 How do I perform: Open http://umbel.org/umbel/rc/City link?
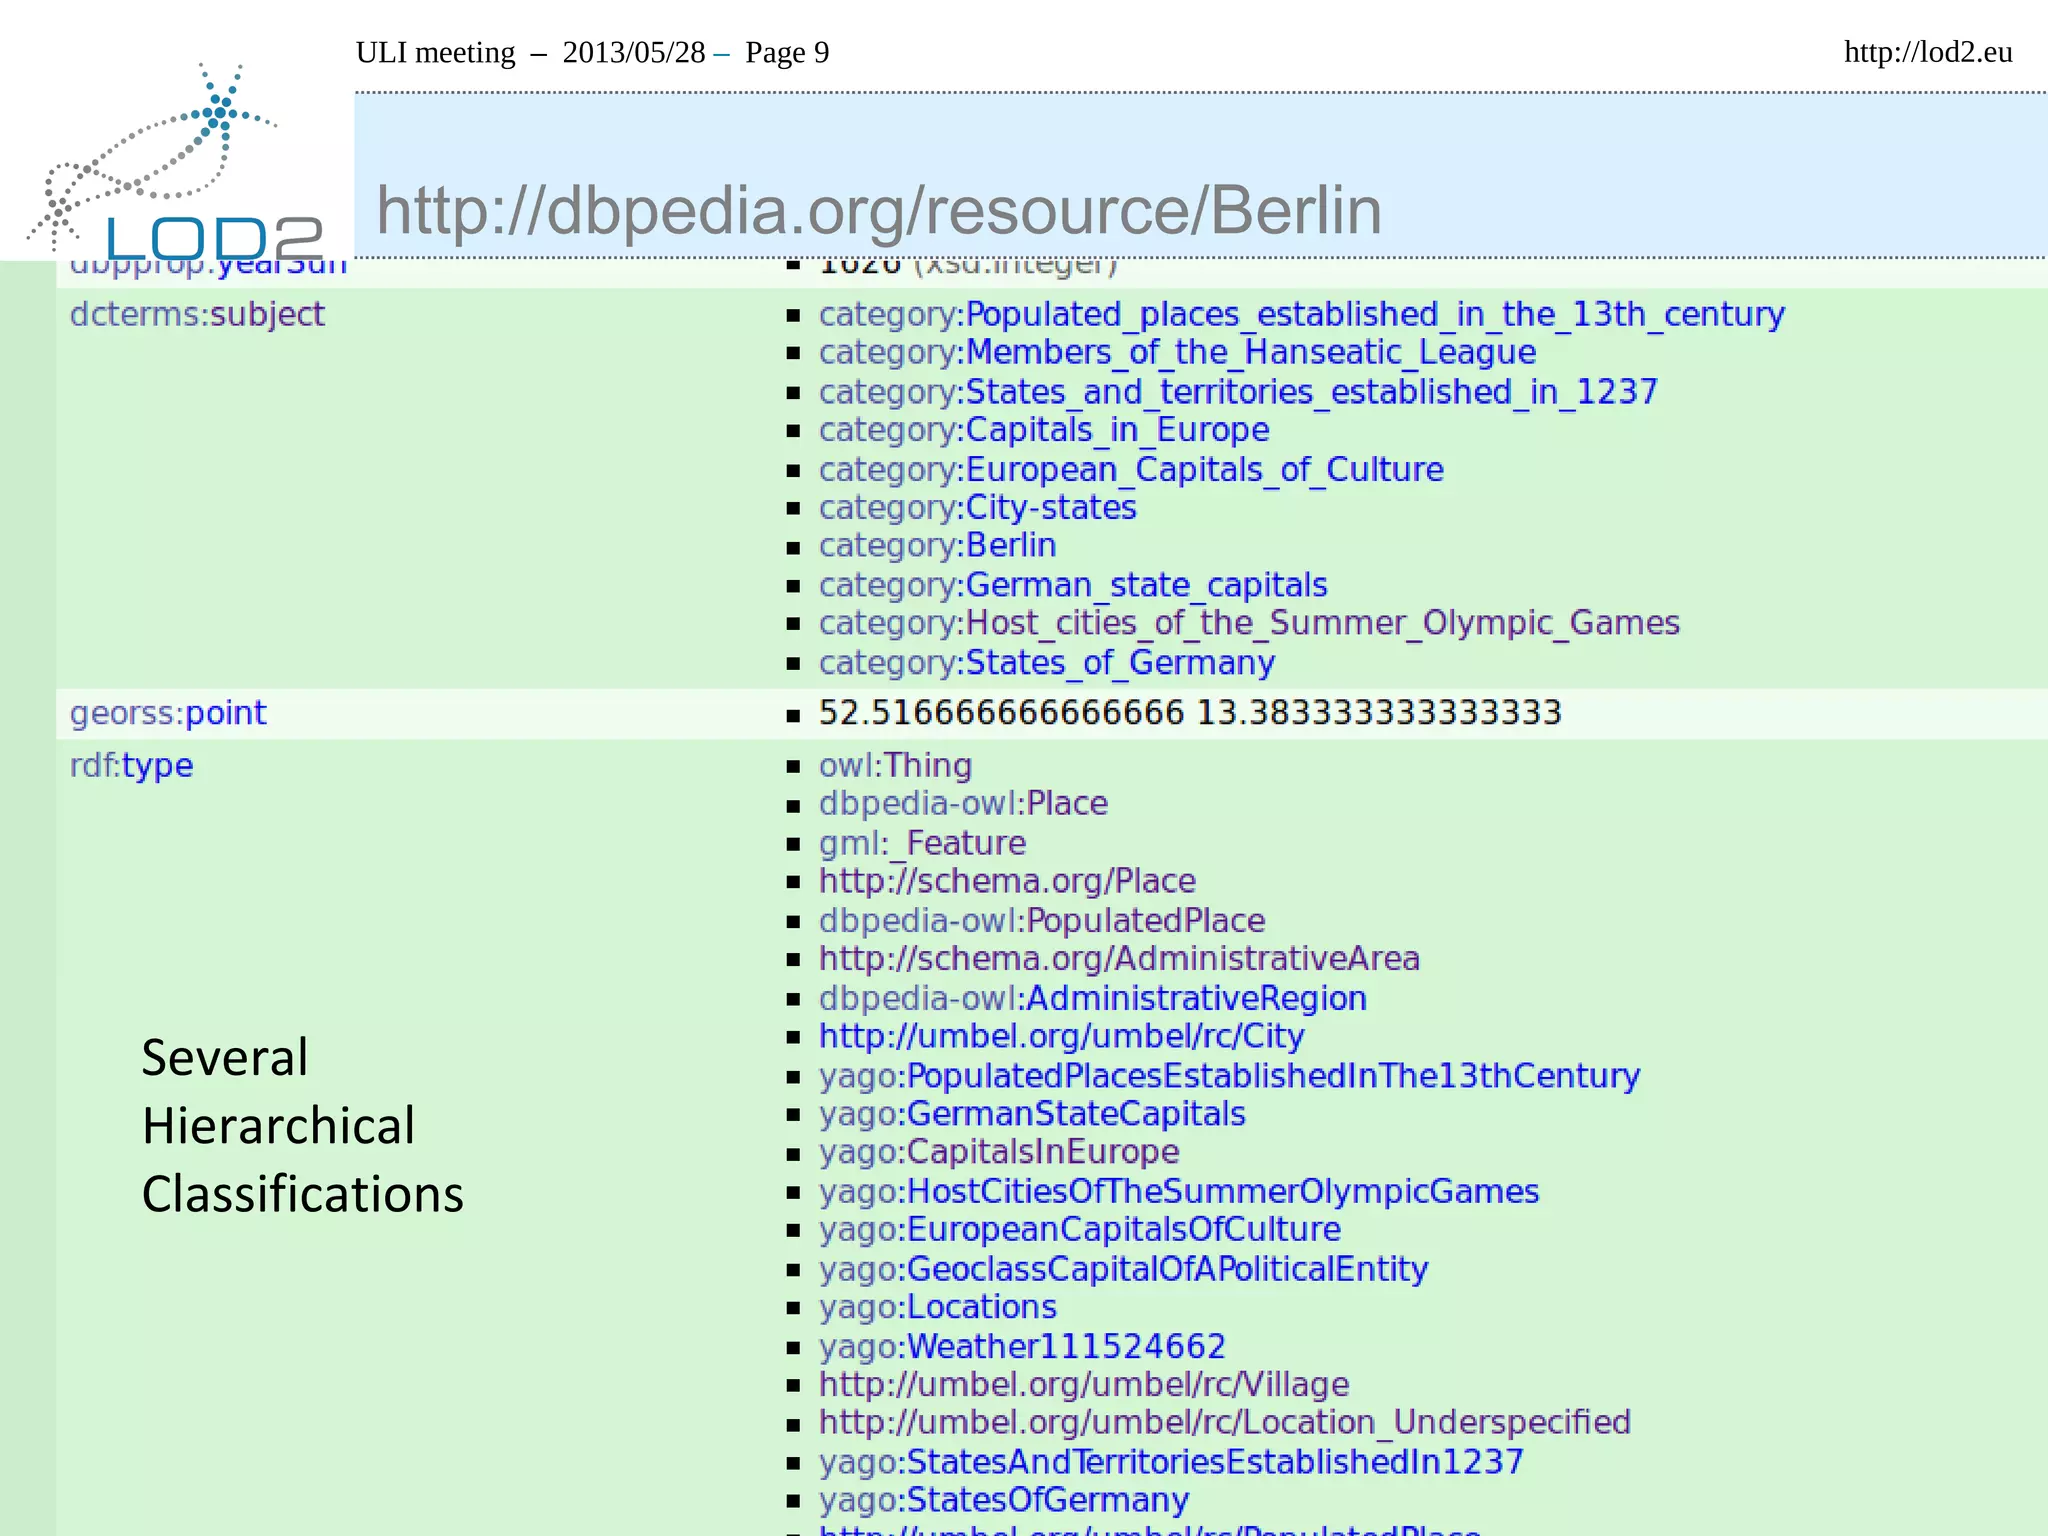pos(1061,1036)
